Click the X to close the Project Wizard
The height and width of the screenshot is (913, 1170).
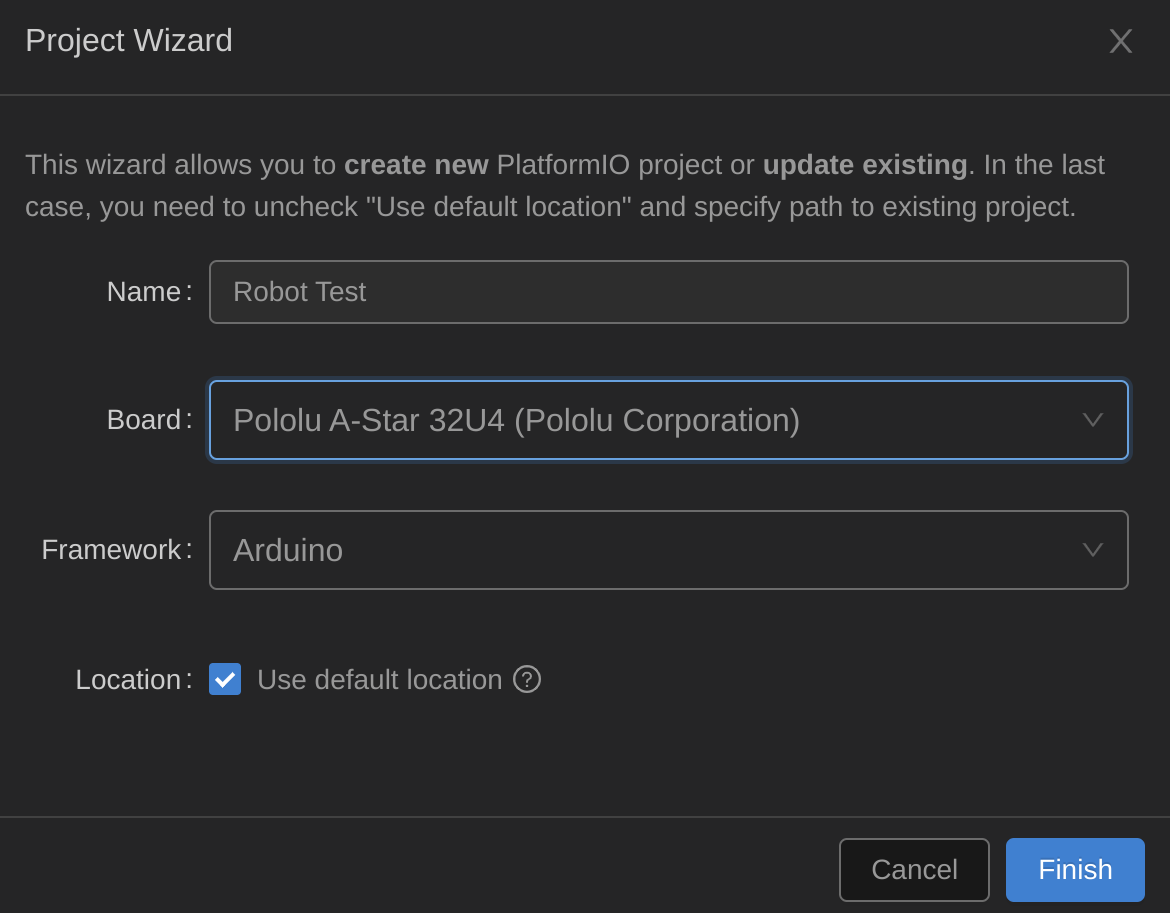pyautogui.click(x=1120, y=41)
